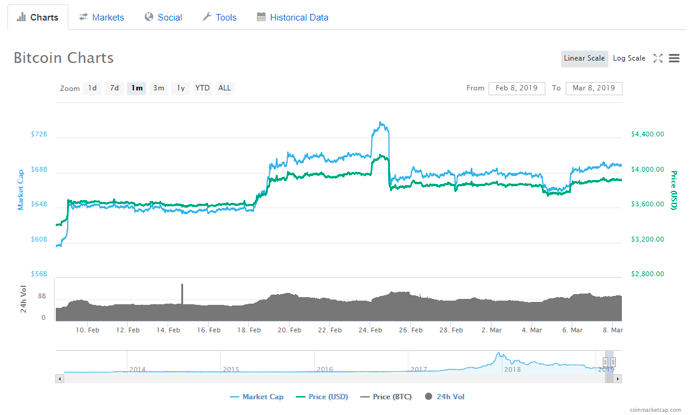Select Linear Scale button
The image size is (692, 415).
coord(584,58)
